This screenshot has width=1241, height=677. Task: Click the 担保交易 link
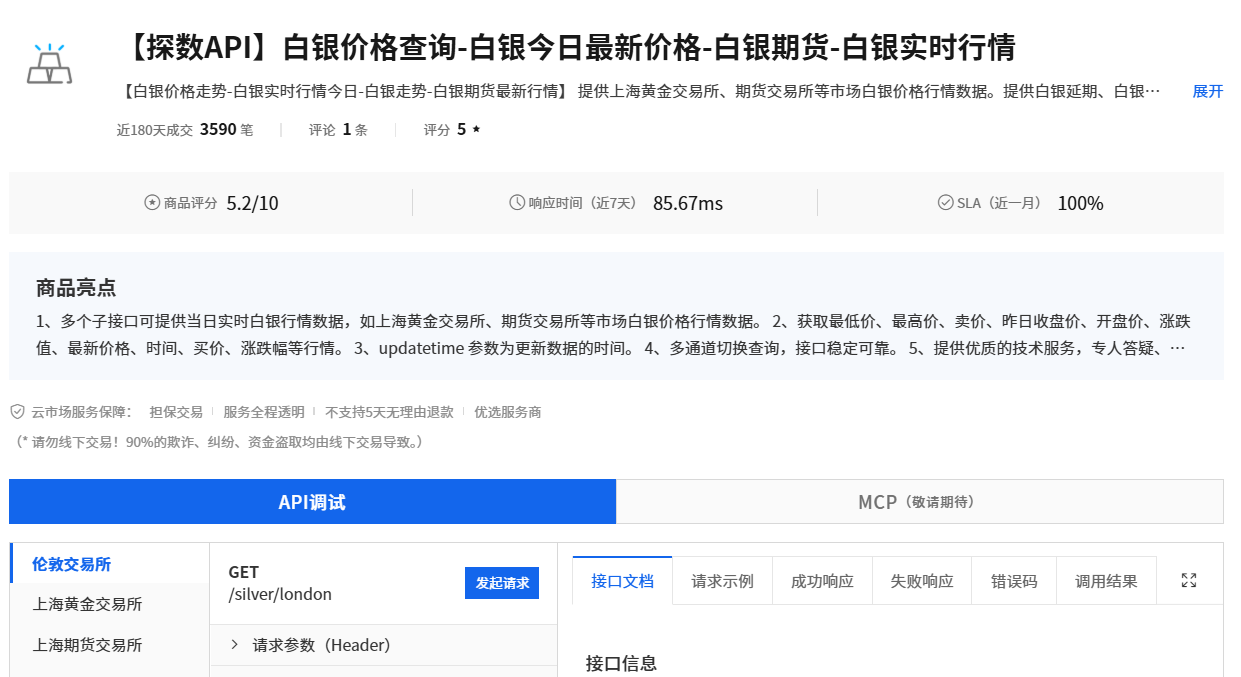point(175,411)
